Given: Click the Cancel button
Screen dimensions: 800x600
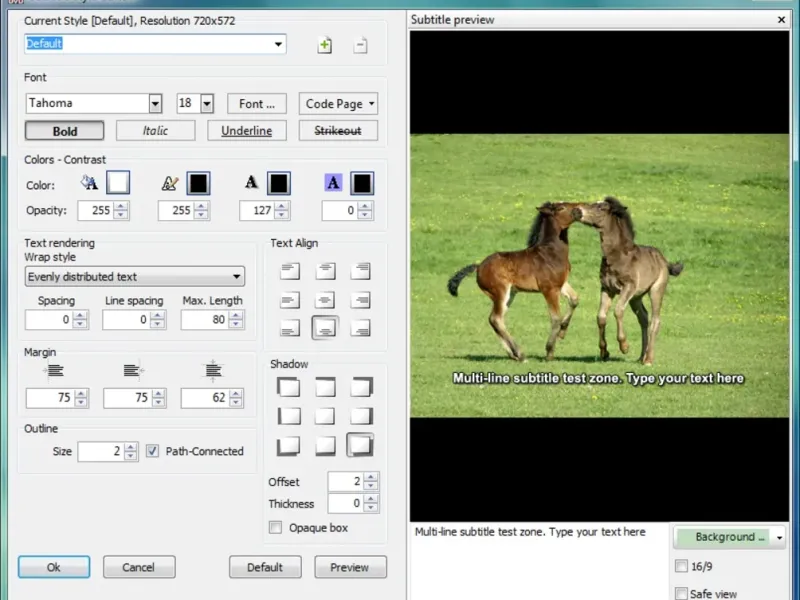Looking at the screenshot, I should point(138,567).
